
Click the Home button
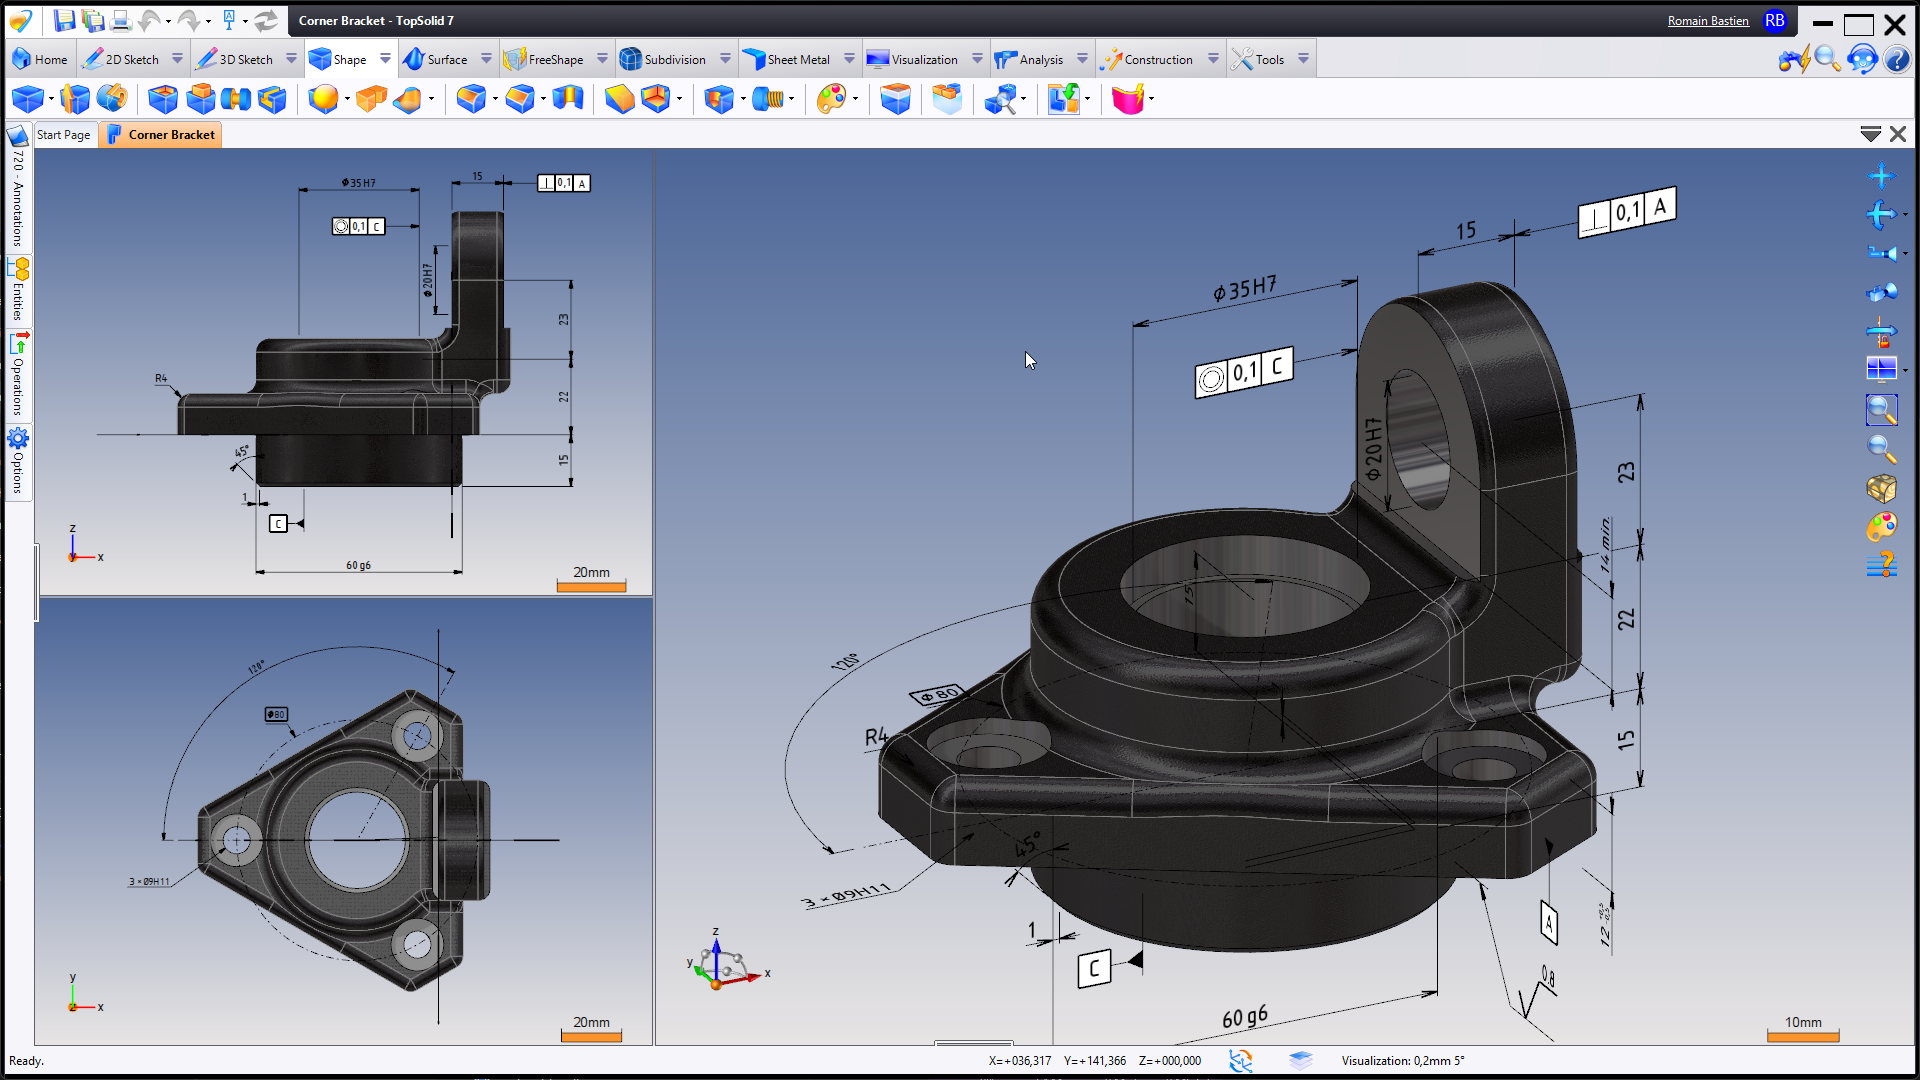[x=40, y=59]
